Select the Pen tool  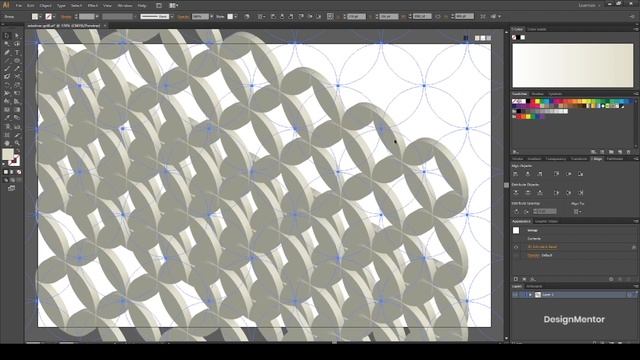pos(7,52)
